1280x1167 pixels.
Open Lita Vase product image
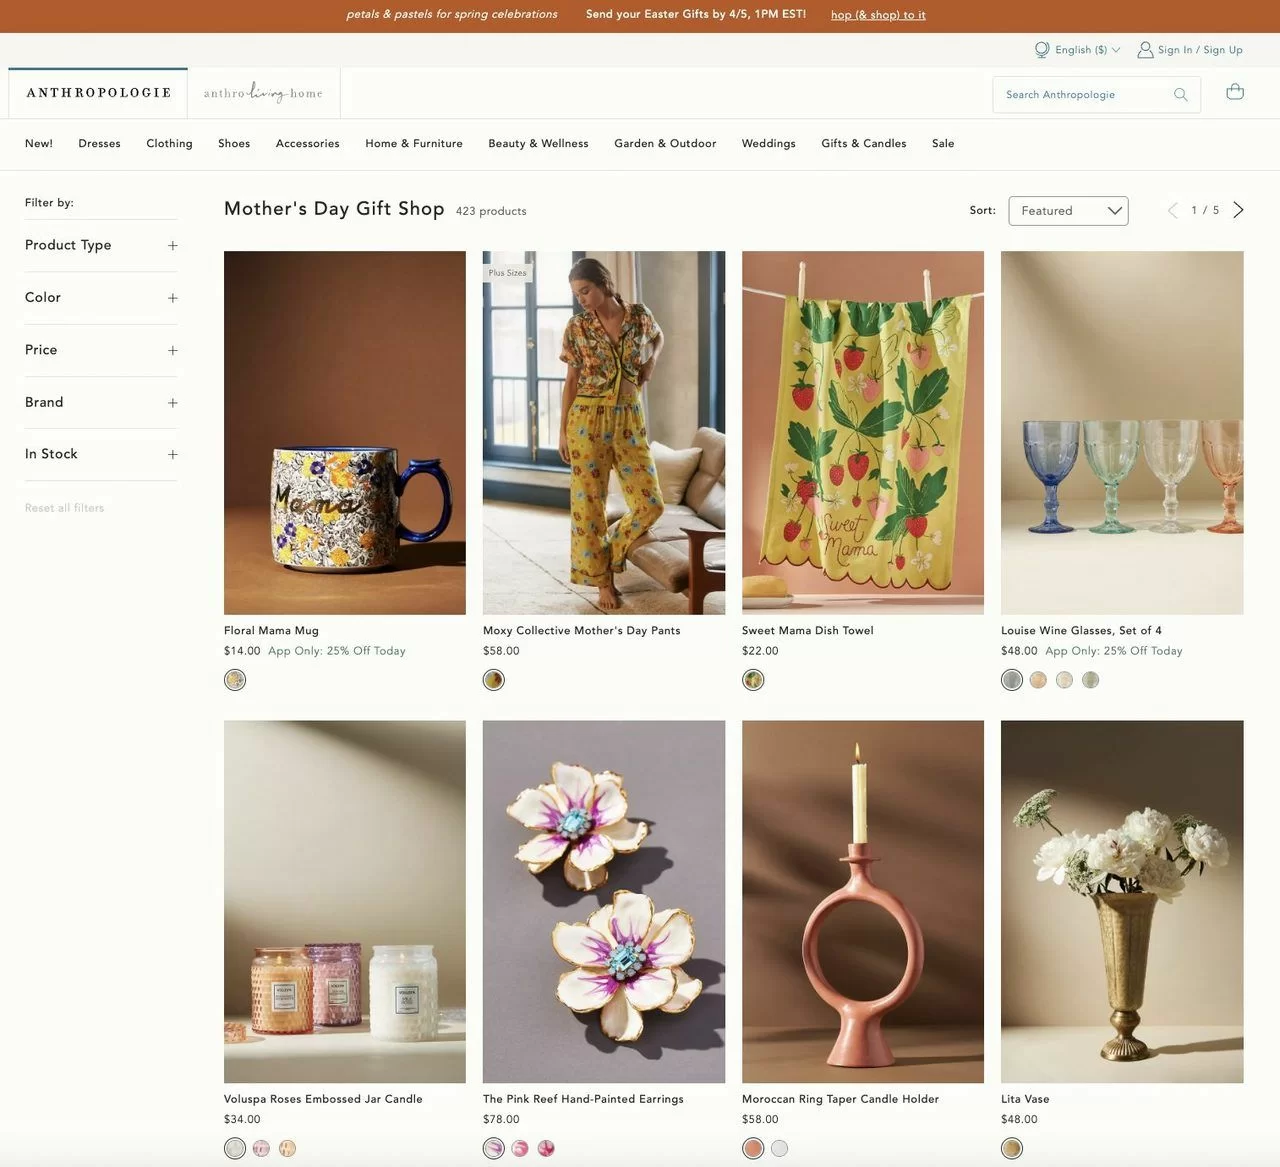[1122, 901]
